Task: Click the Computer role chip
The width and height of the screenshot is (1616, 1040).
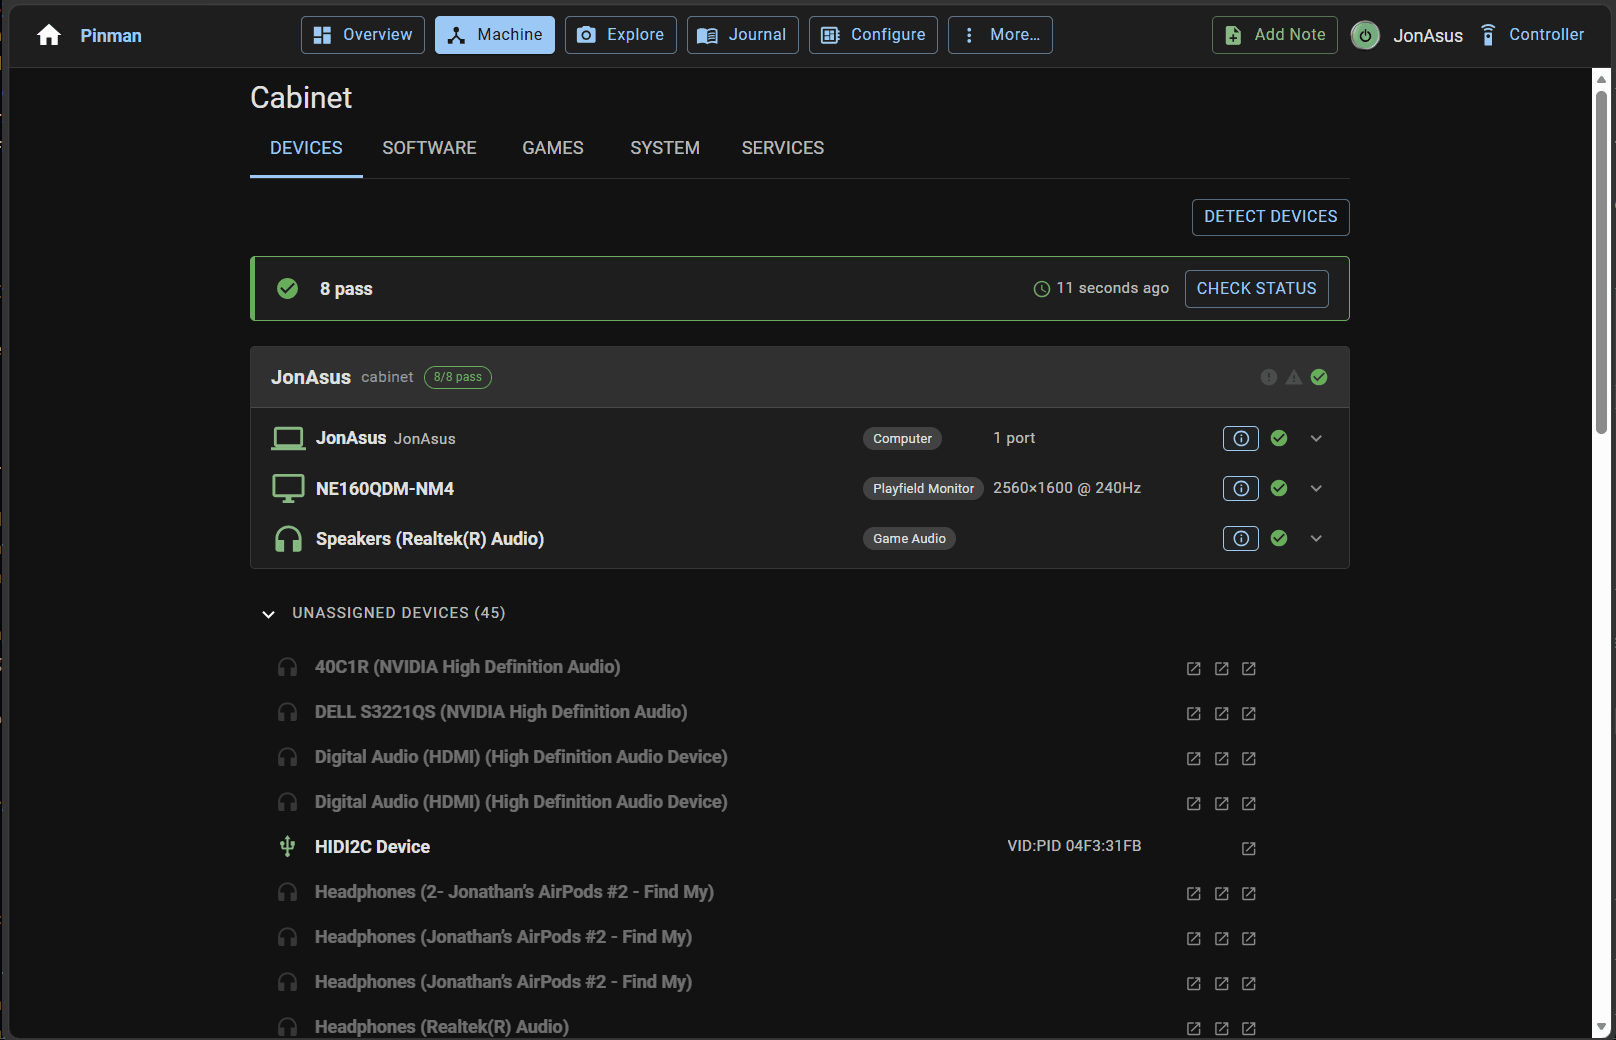Action: (902, 438)
